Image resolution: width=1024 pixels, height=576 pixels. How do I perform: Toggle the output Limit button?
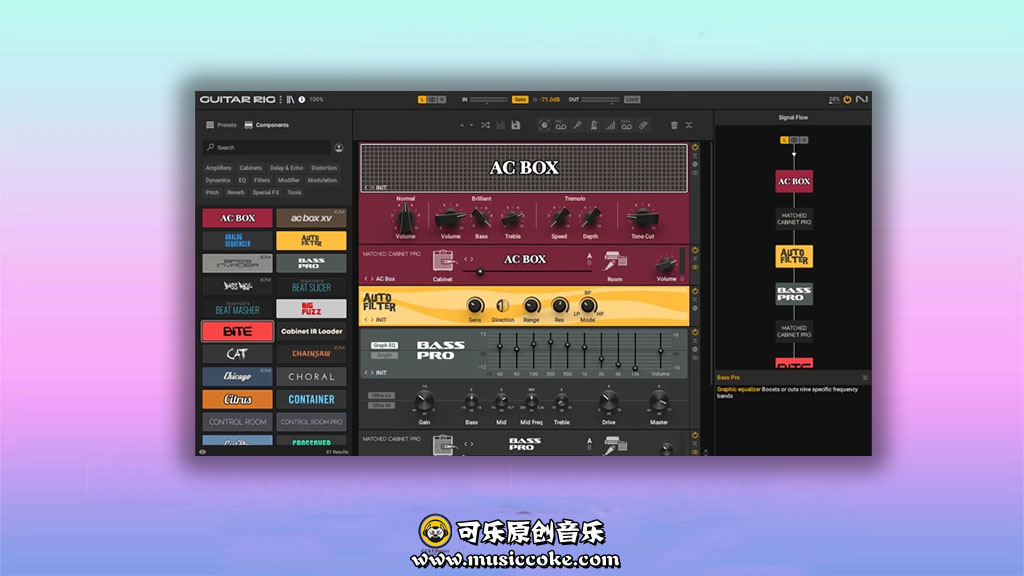pos(632,100)
